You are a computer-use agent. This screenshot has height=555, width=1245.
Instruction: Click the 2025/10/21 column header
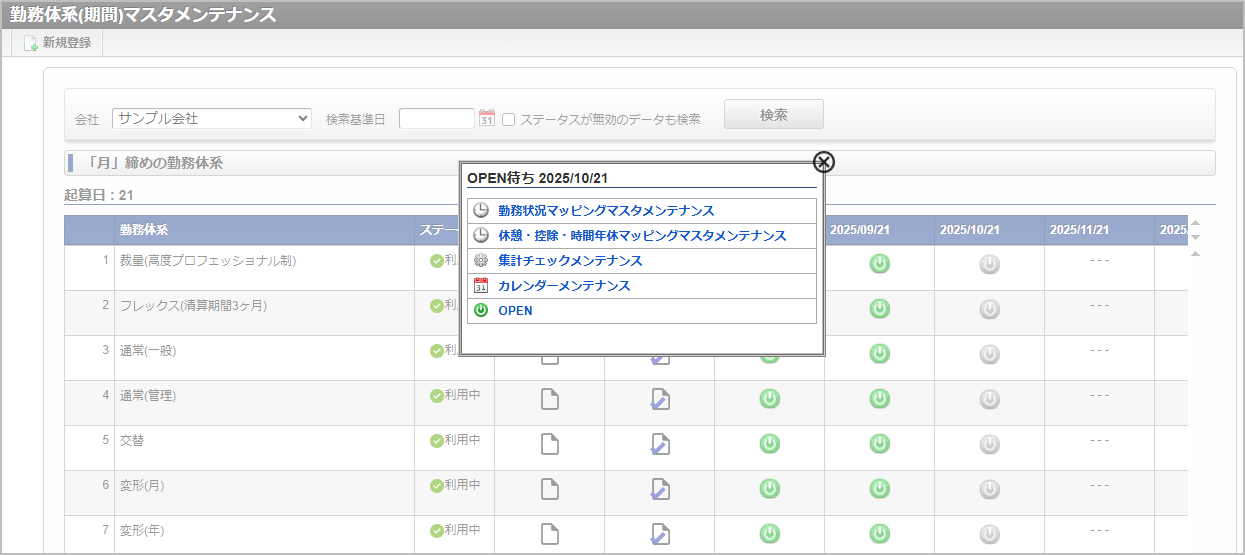(989, 230)
